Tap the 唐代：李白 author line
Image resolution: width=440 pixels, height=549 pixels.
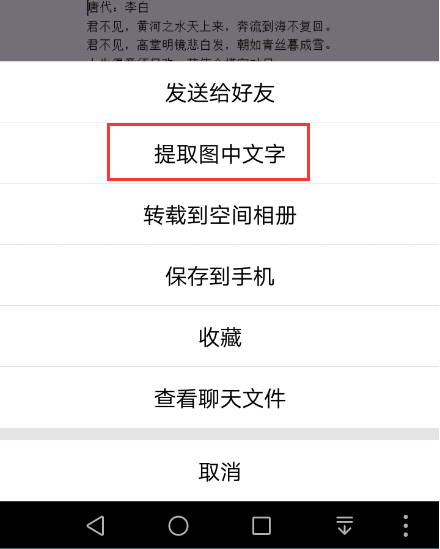click(x=118, y=8)
